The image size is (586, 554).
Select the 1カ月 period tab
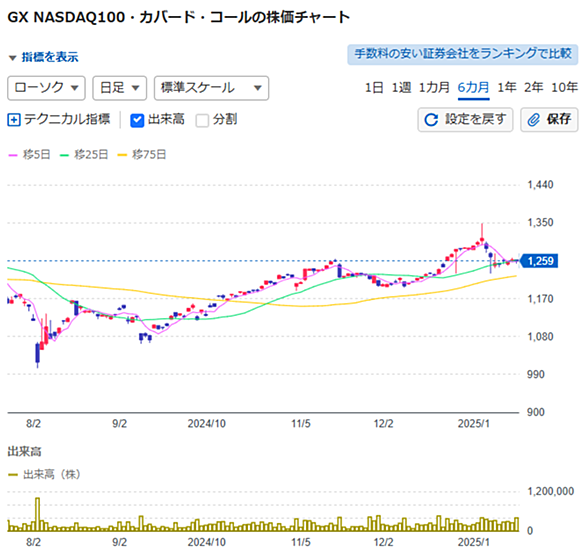tap(434, 87)
